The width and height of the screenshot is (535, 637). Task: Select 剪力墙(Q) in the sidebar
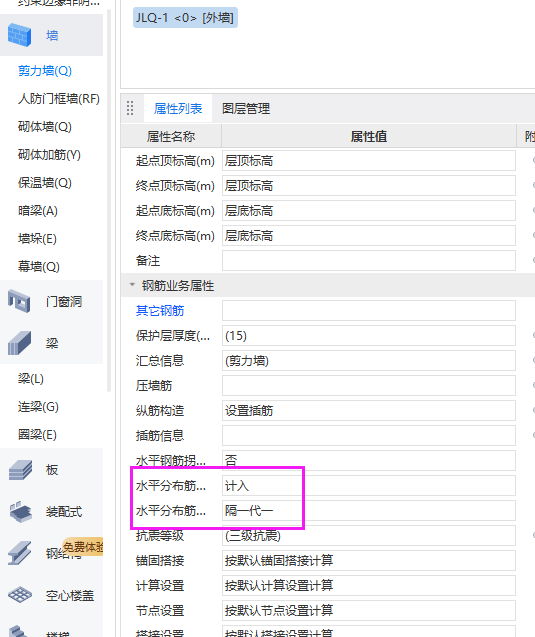pyautogui.click(x=45, y=71)
